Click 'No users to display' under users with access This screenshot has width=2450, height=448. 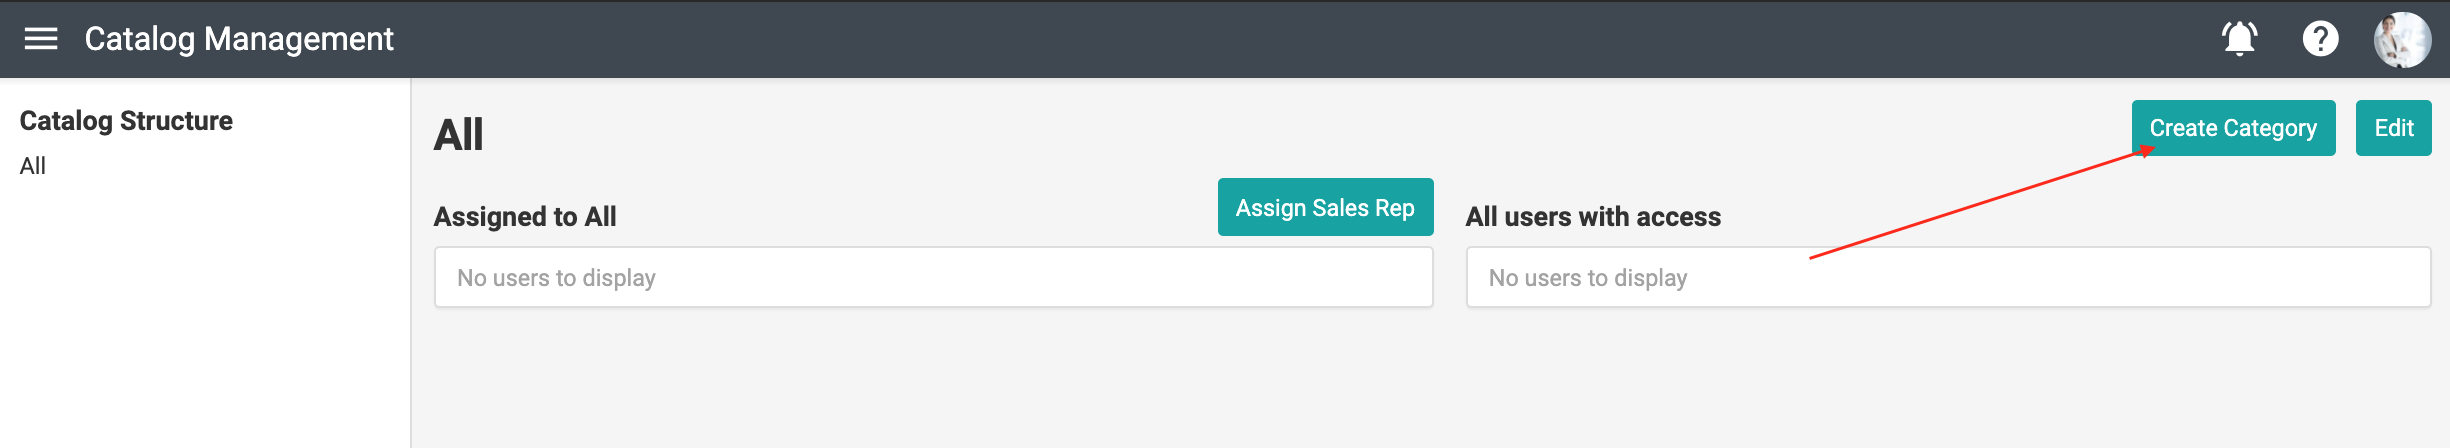click(x=1588, y=278)
